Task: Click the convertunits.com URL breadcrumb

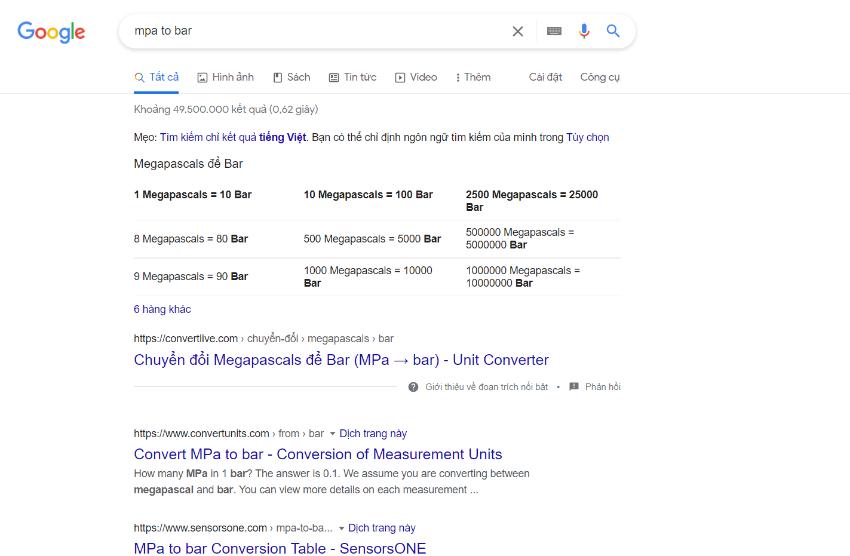Action: (x=229, y=434)
